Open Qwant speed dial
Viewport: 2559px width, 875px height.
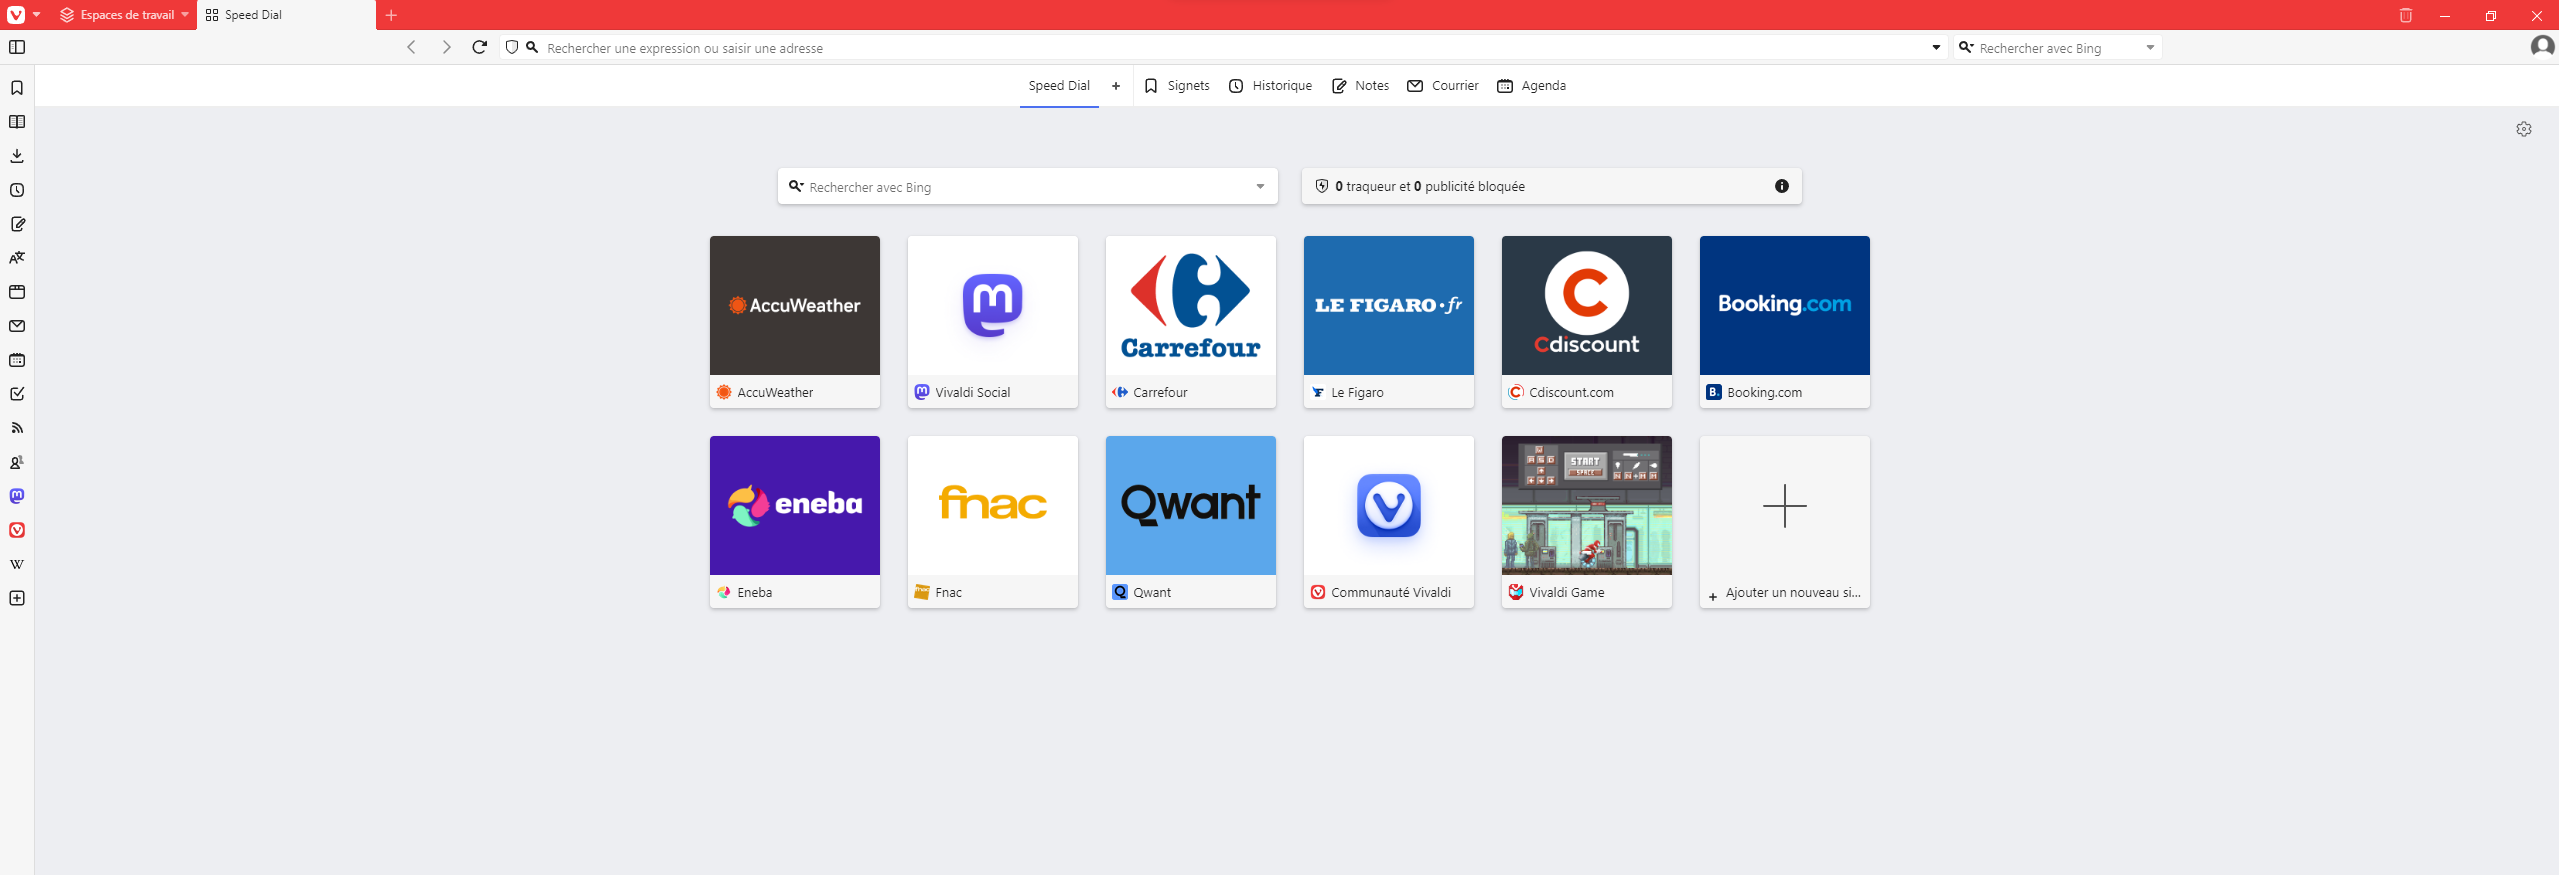click(1191, 522)
